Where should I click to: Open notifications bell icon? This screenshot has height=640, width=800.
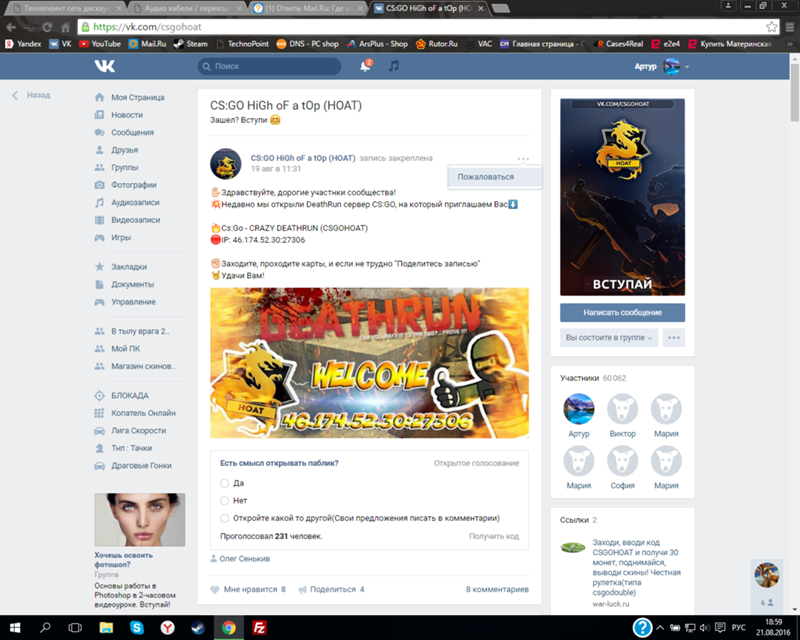coord(365,66)
